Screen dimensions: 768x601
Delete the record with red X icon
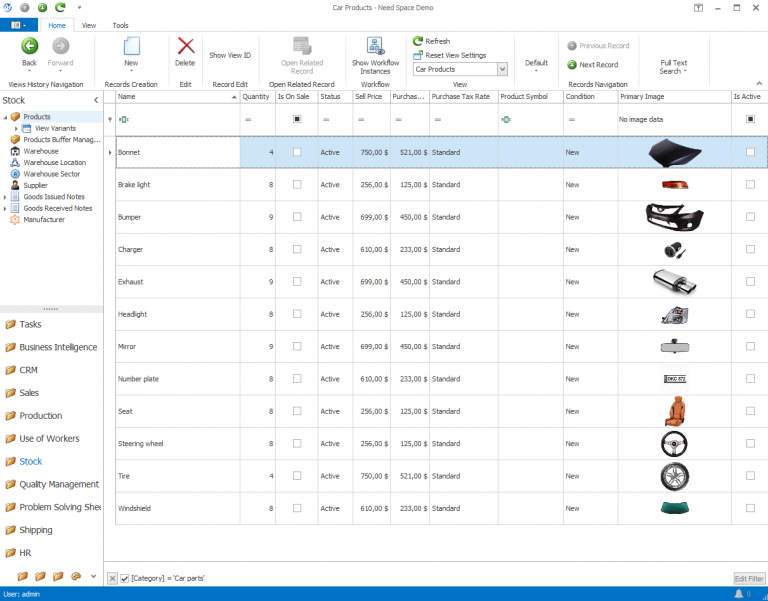click(x=185, y=46)
